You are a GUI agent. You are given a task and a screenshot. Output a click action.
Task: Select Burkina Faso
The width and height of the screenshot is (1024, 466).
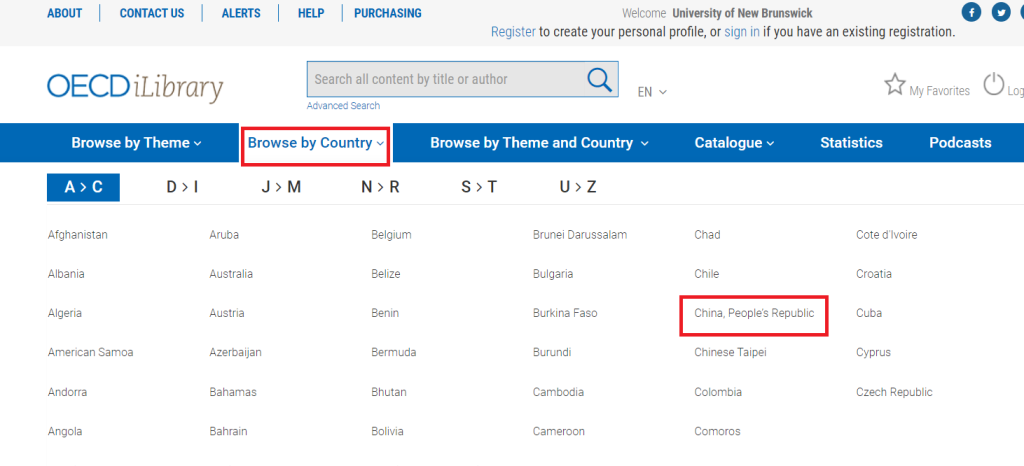(x=565, y=313)
